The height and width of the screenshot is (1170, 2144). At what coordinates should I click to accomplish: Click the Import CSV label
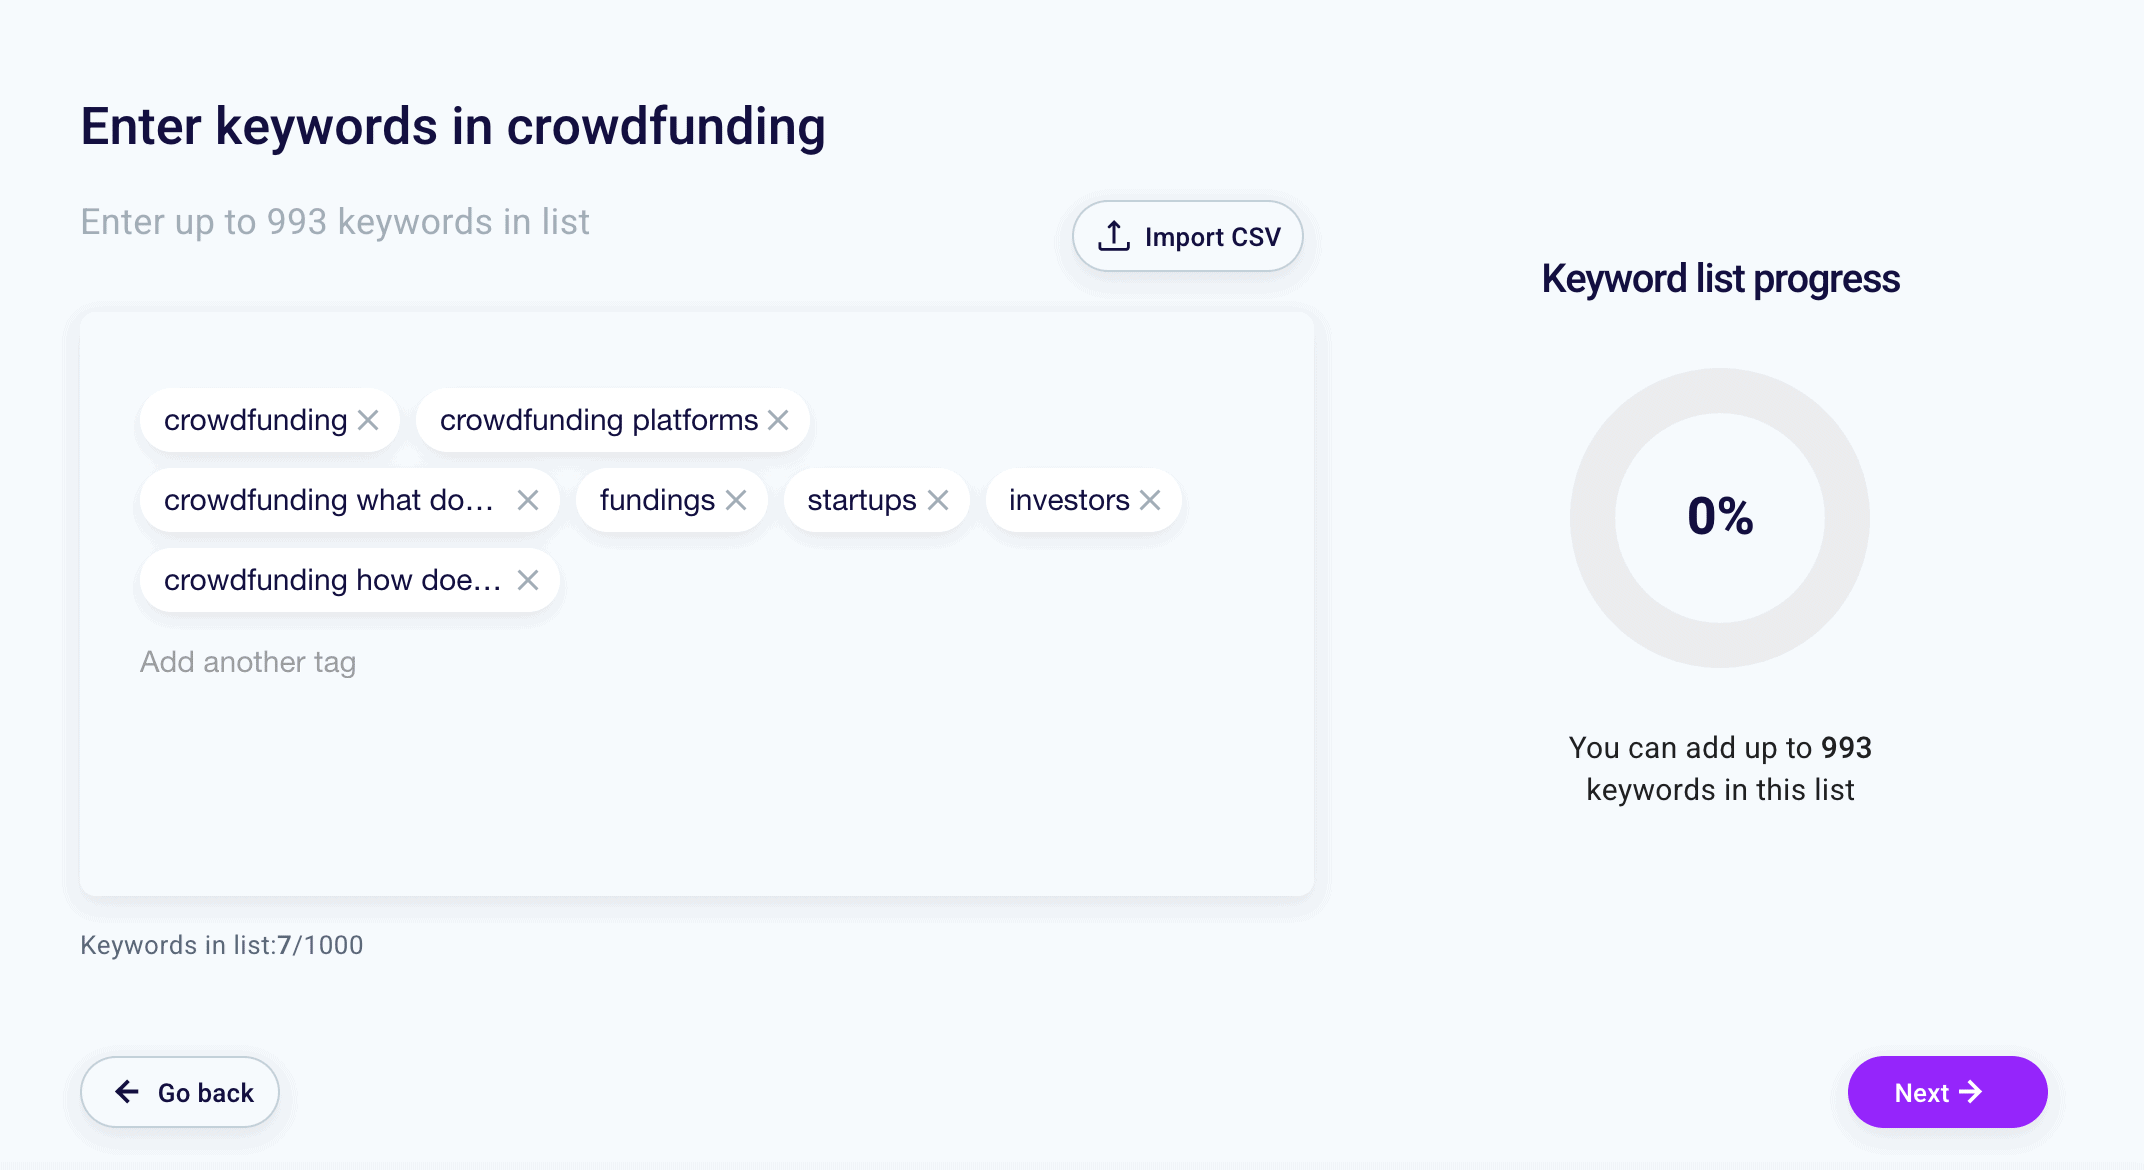[x=1212, y=237]
